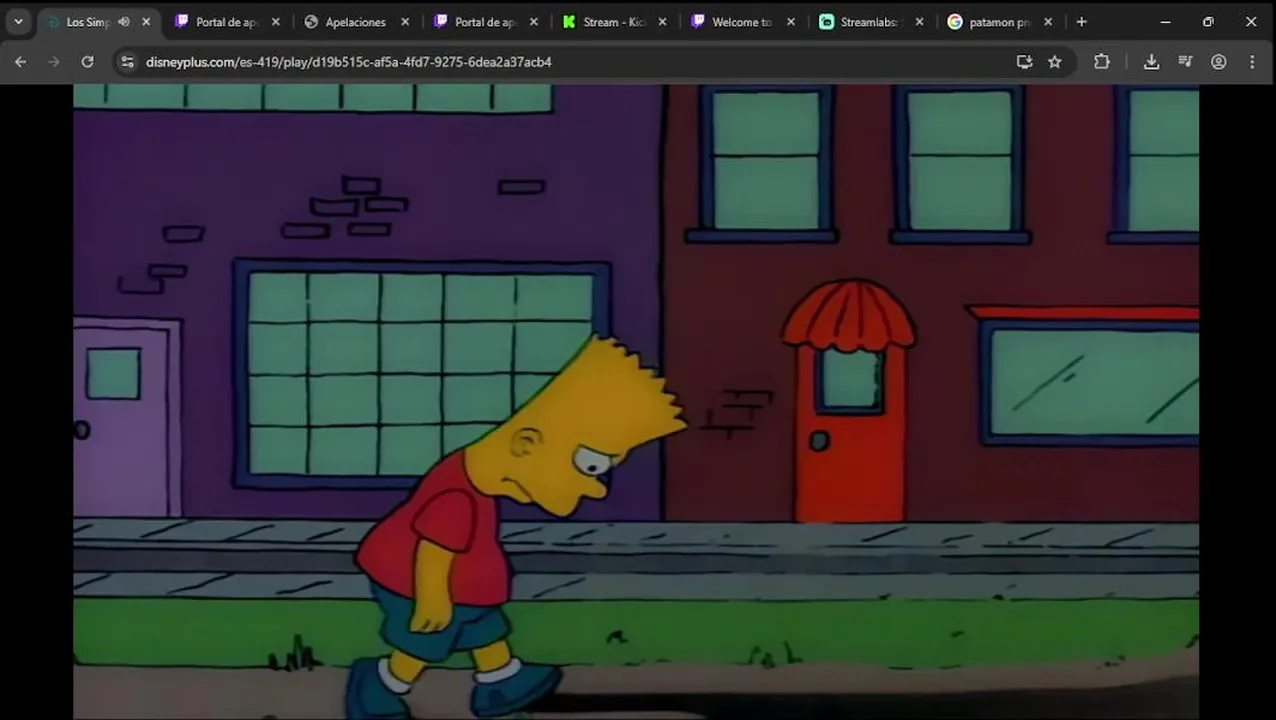Image resolution: width=1276 pixels, height=720 pixels.
Task: Close the Welcome to tab
Action: coord(791,21)
